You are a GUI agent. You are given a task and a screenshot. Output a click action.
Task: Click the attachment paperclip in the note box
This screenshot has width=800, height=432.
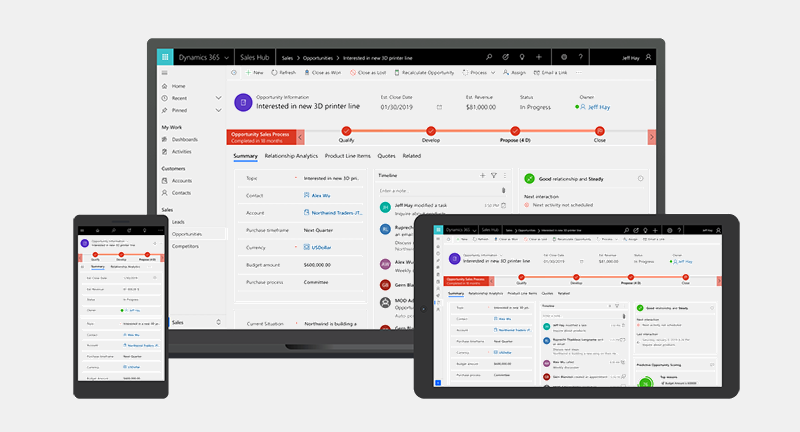(503, 188)
